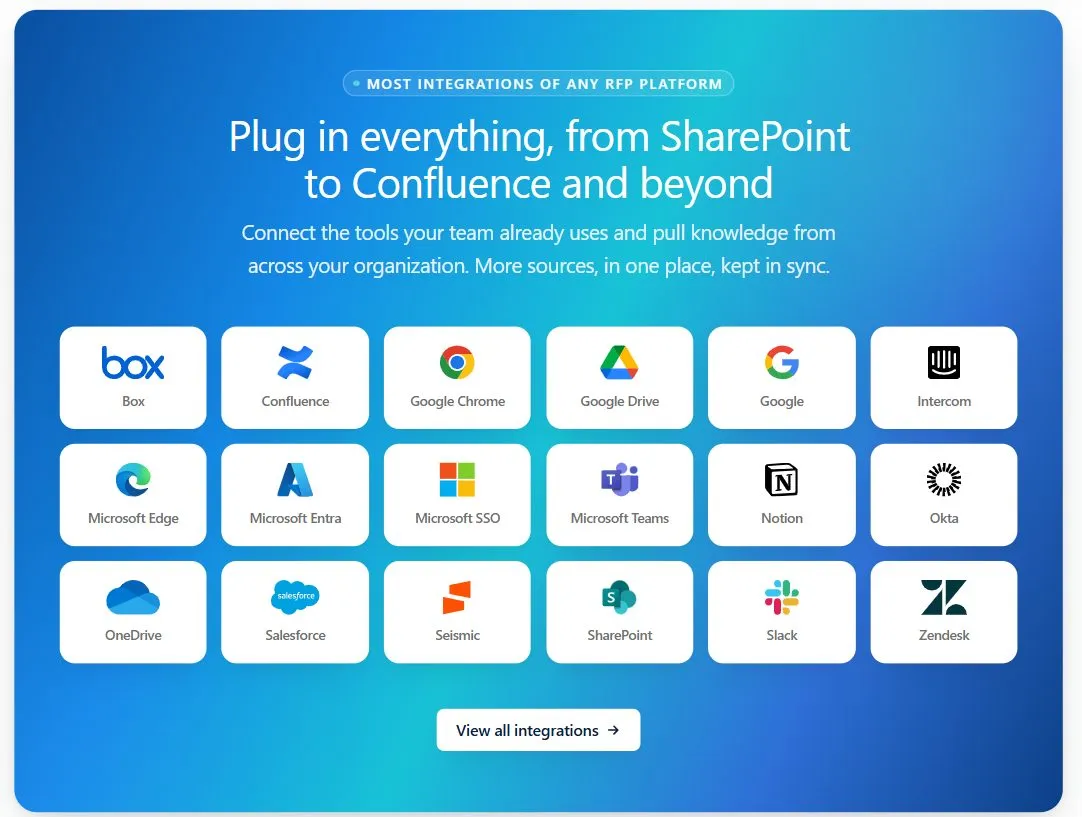Click the View all integrations button
Screen dimensions: 1082x817
538,729
